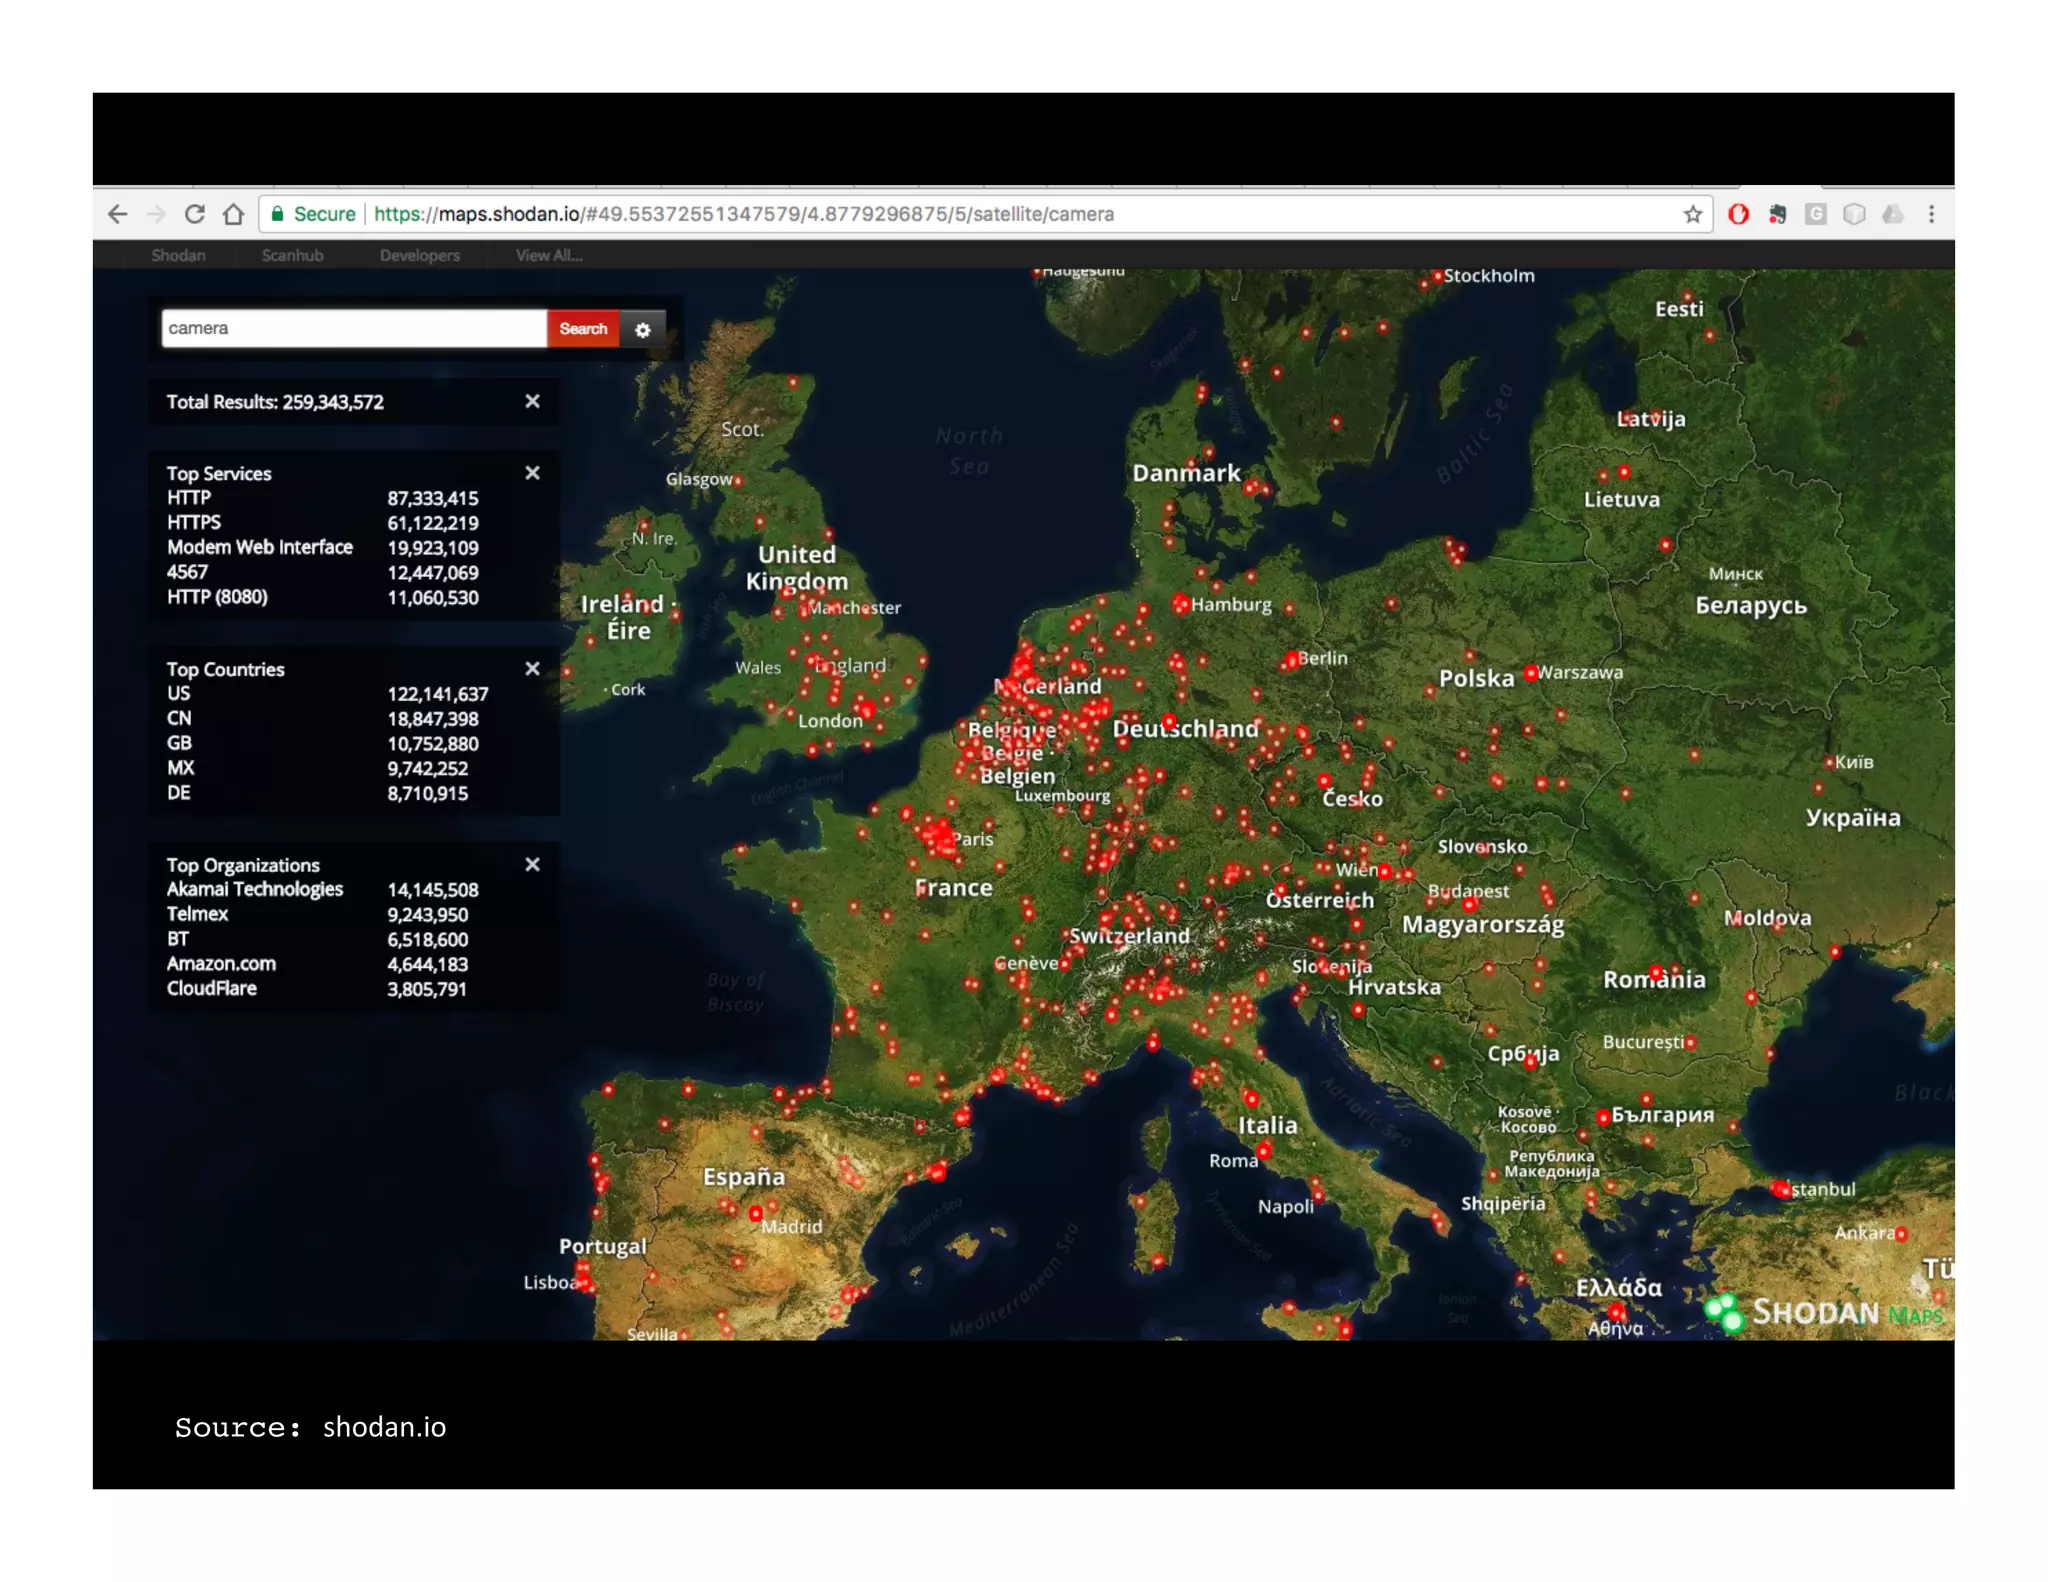Bookmark the page with the star icon
This screenshot has width=2048, height=1582.
(x=1692, y=214)
